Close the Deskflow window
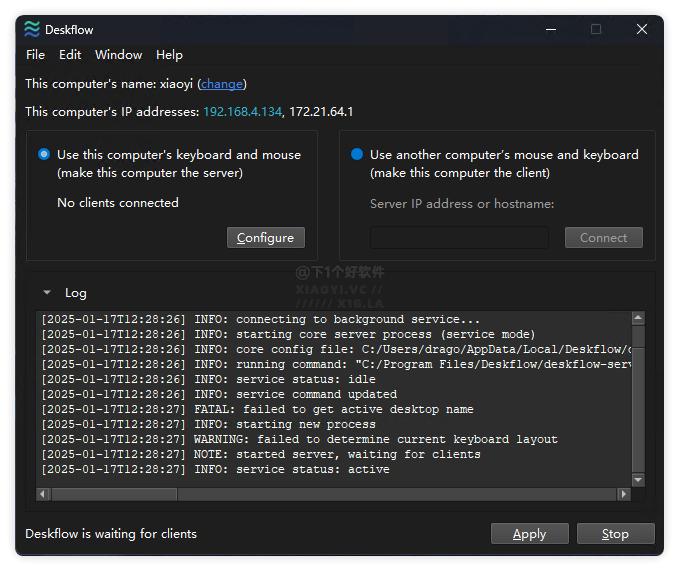 click(x=642, y=29)
